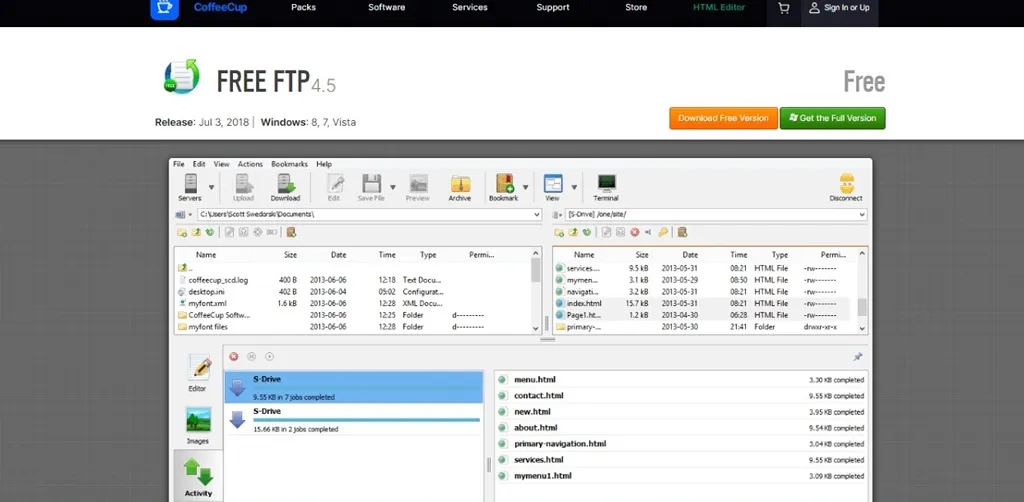Open the Packs navigation link
Image resolution: width=1024 pixels, height=502 pixels.
click(x=303, y=8)
